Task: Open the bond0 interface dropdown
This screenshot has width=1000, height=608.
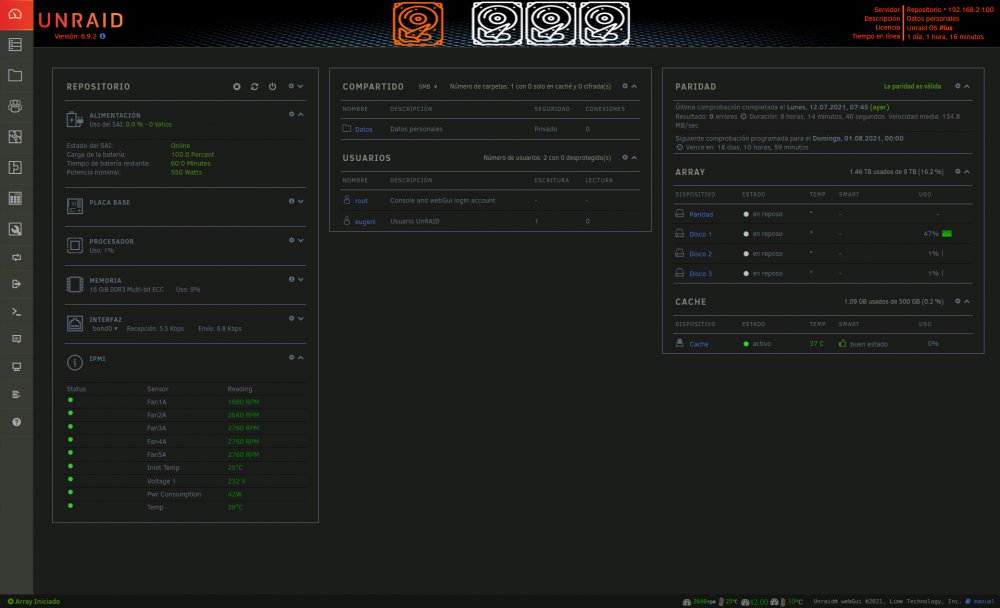Action: [x=105, y=329]
